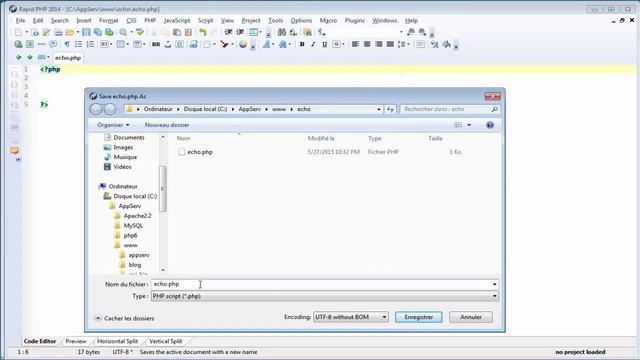Click the dialog help question mark icon

(490, 125)
